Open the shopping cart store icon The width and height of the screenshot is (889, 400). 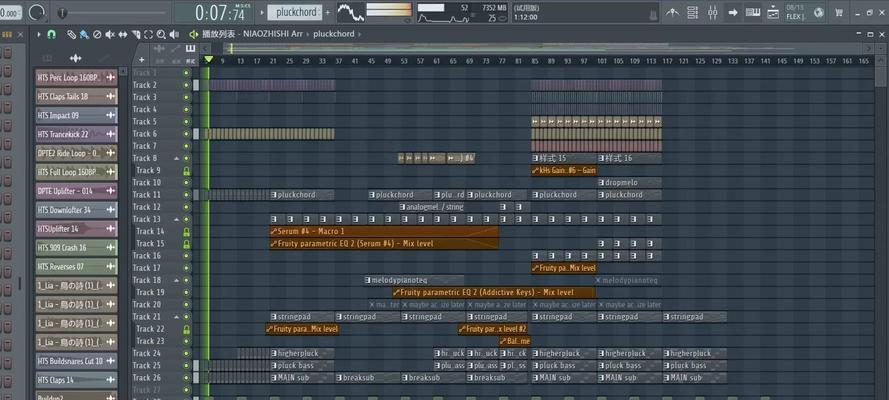pos(839,12)
